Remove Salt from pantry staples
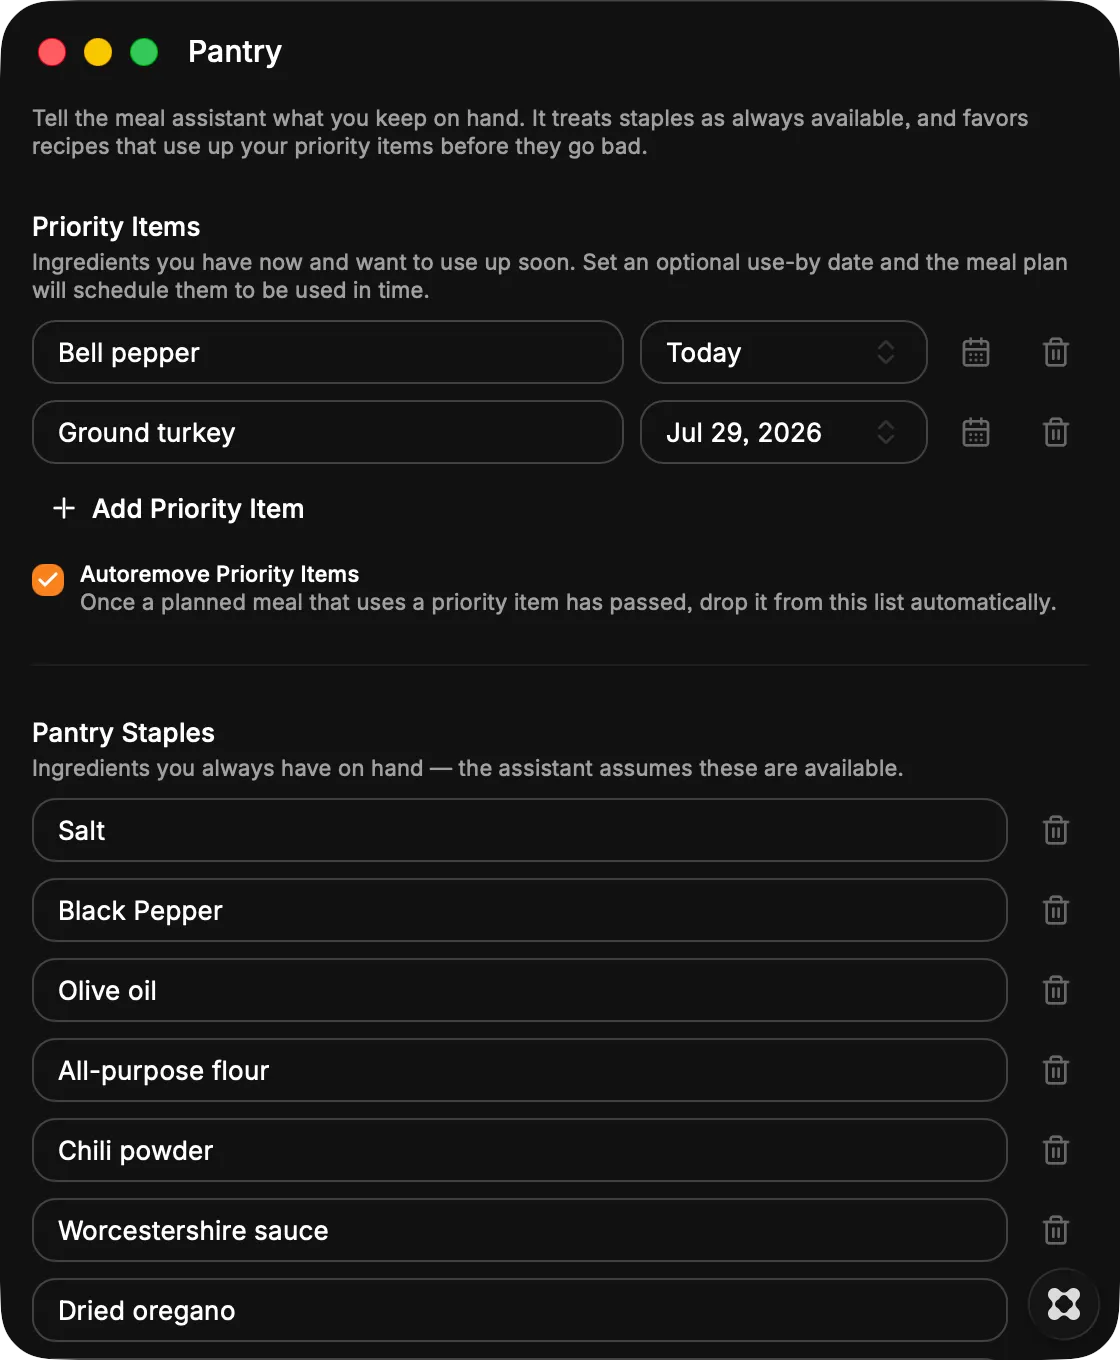Viewport: 1120px width, 1360px height. click(1056, 830)
